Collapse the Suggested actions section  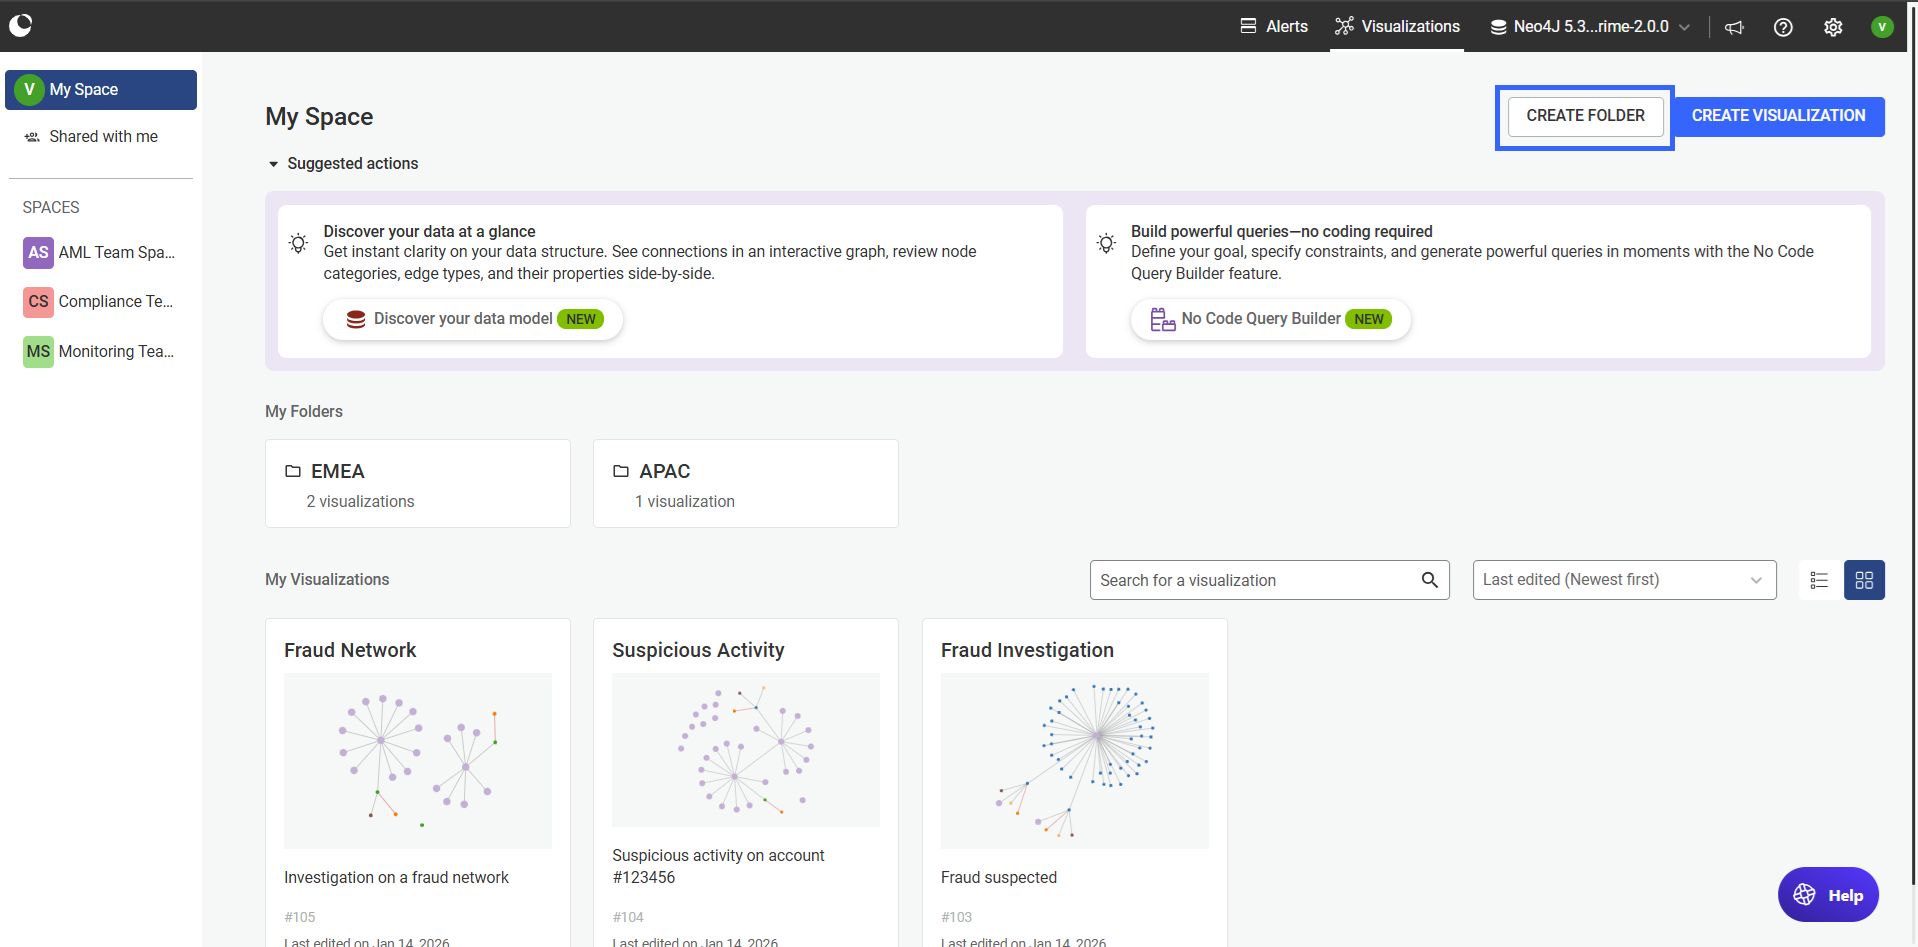point(274,164)
